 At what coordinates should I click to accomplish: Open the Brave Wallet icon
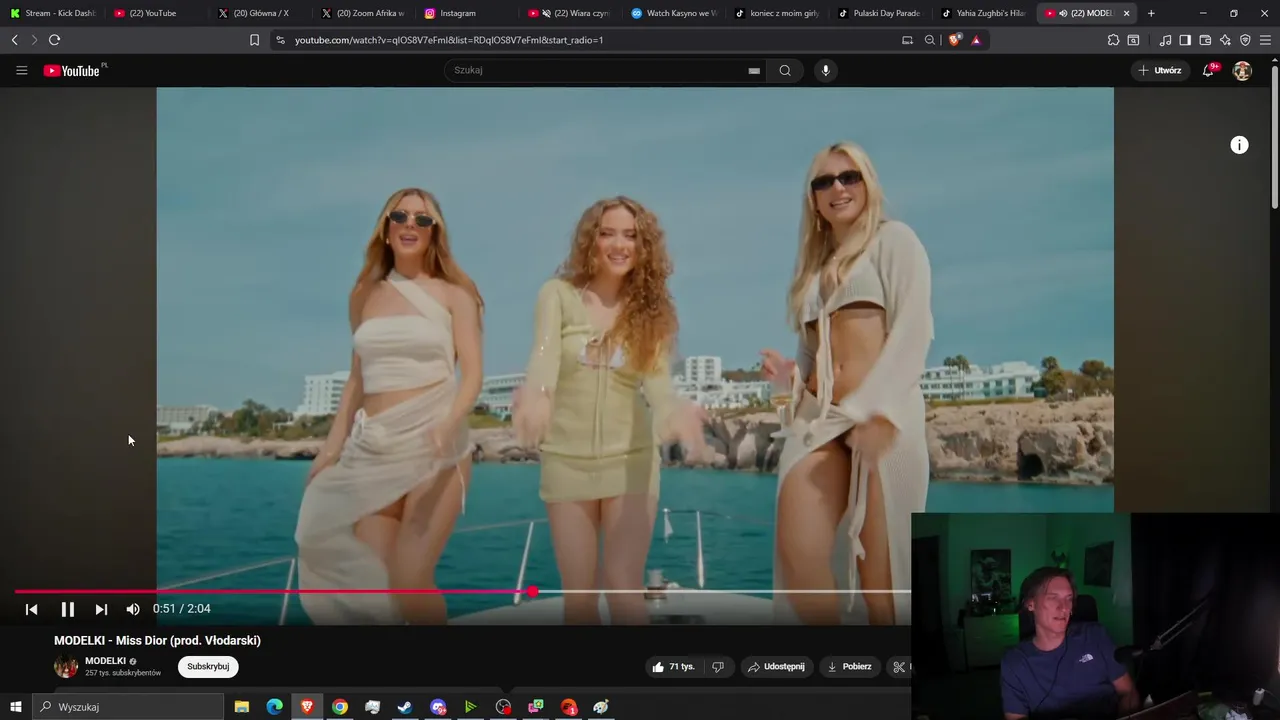(1205, 40)
